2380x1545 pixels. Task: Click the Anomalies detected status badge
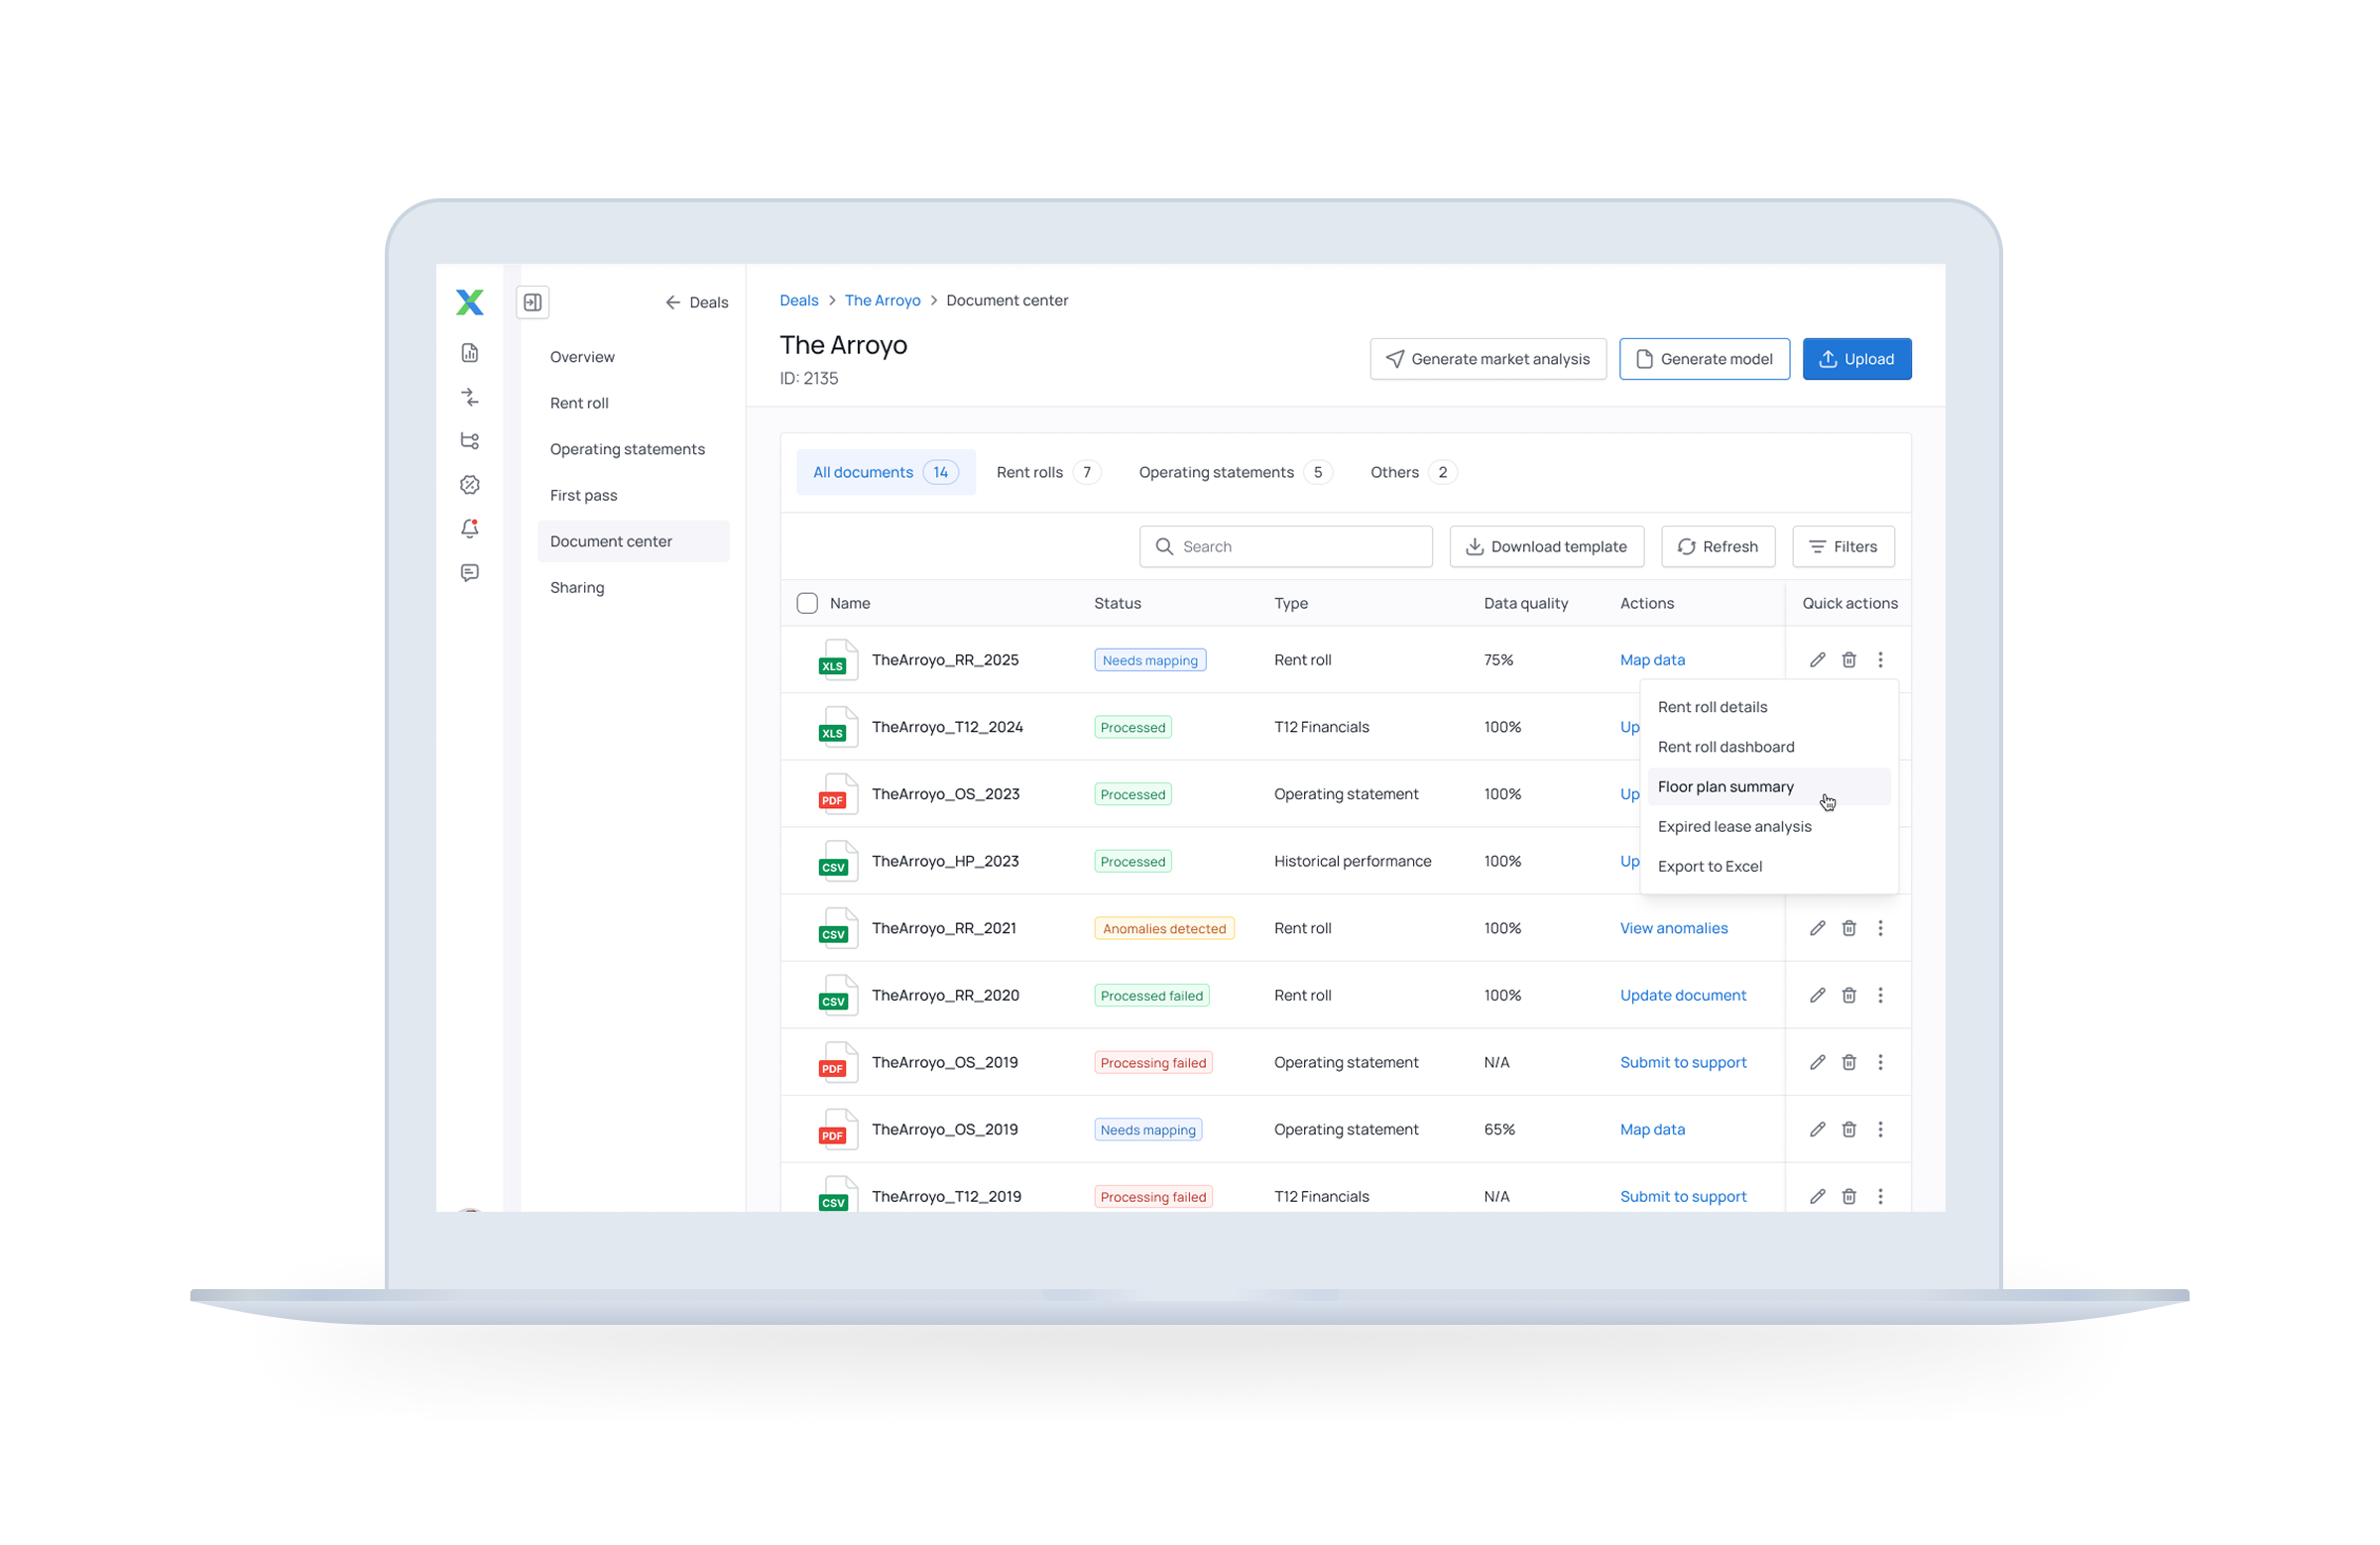tap(1164, 928)
